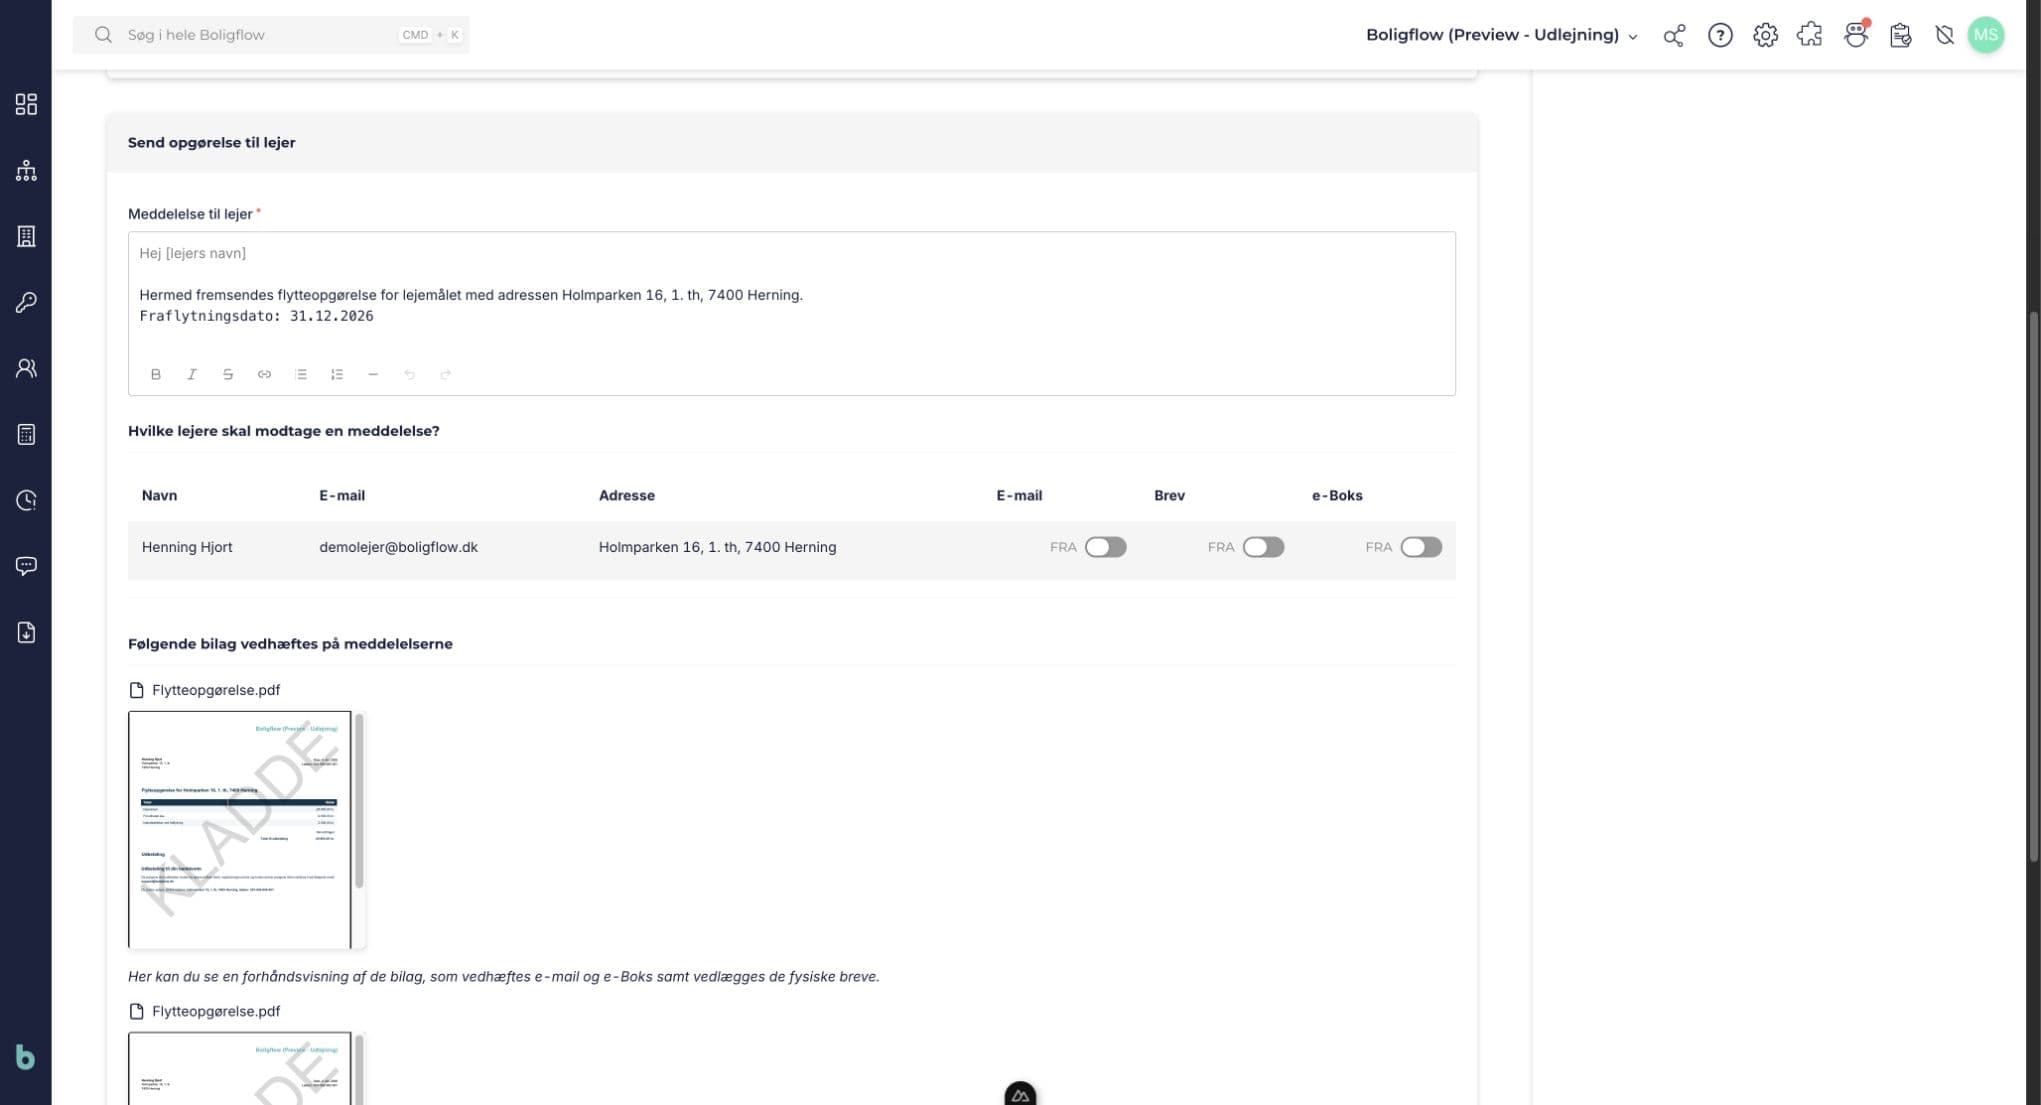Click the round dark floating icon at bottom
The width and height of the screenshot is (2041, 1105).
[1020, 1094]
